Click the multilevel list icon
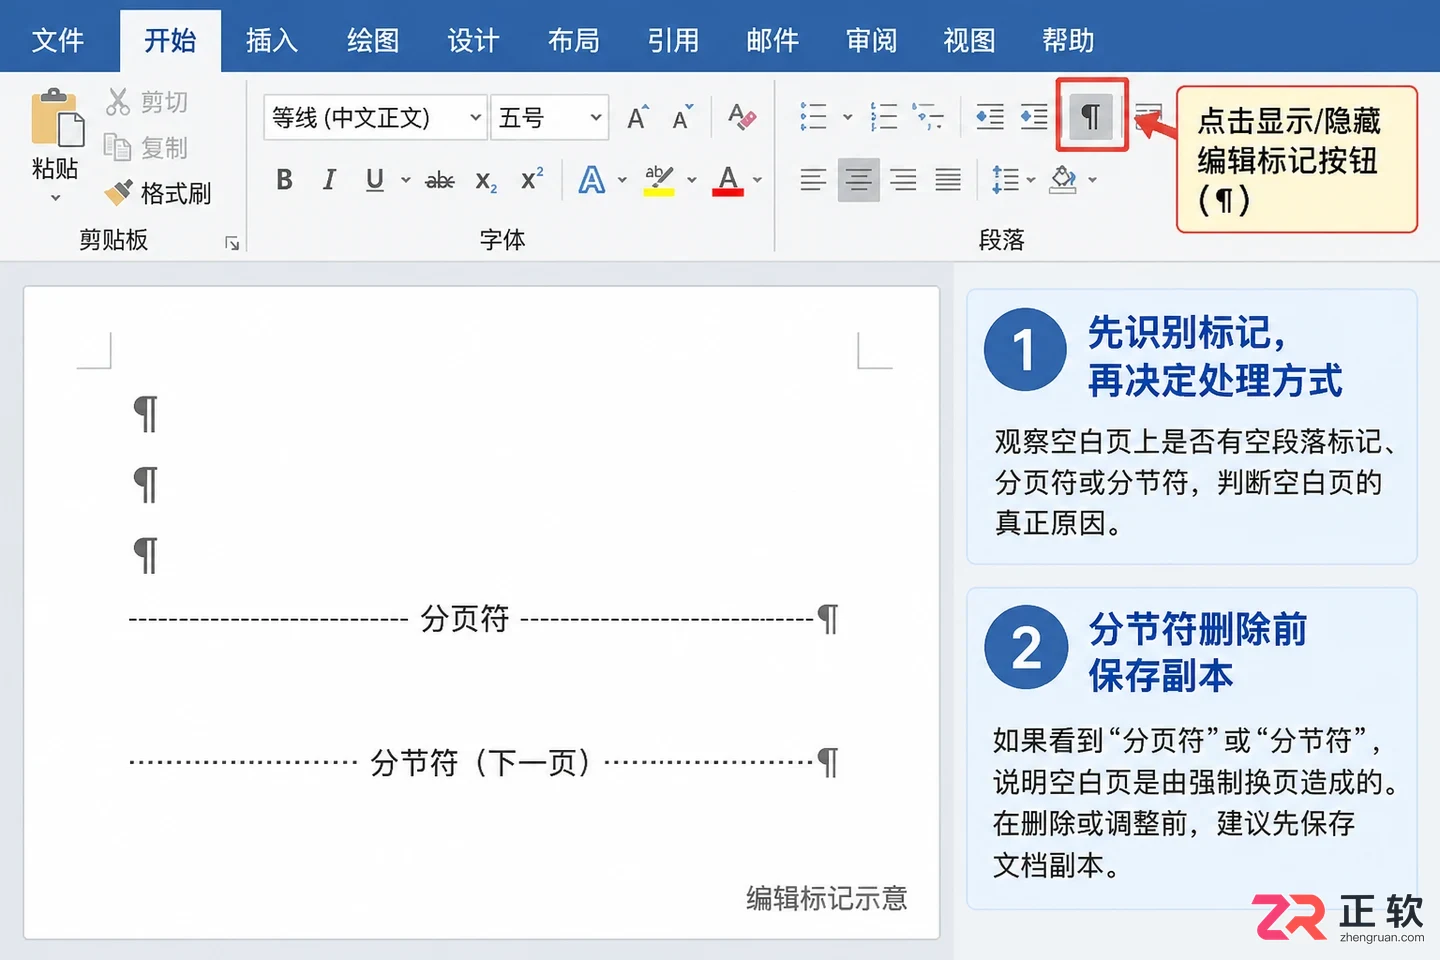Viewport: 1440px width, 960px height. tap(928, 117)
